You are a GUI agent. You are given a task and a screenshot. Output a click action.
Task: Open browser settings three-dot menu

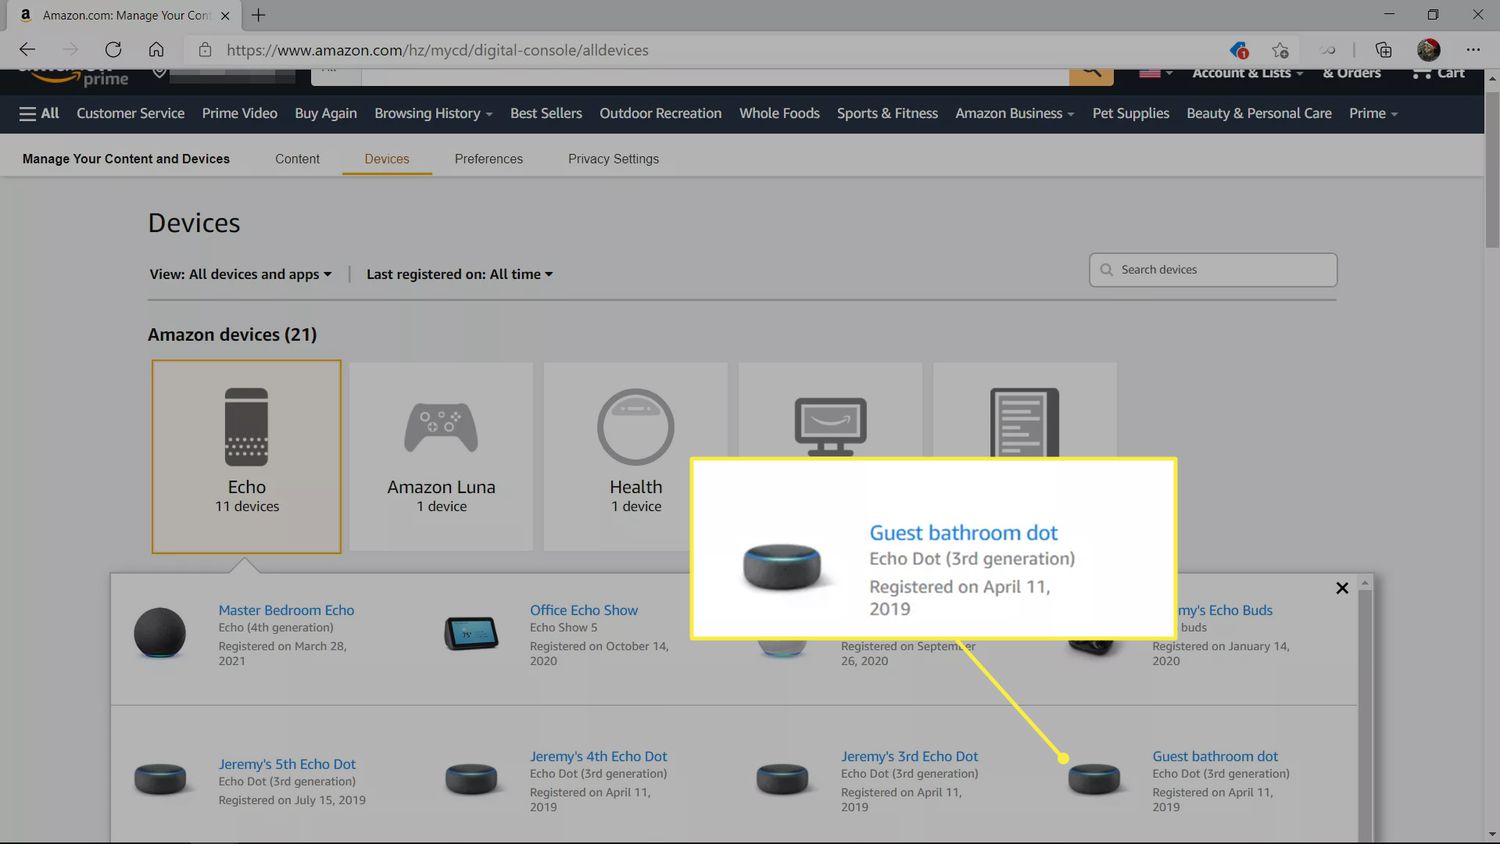1473,50
